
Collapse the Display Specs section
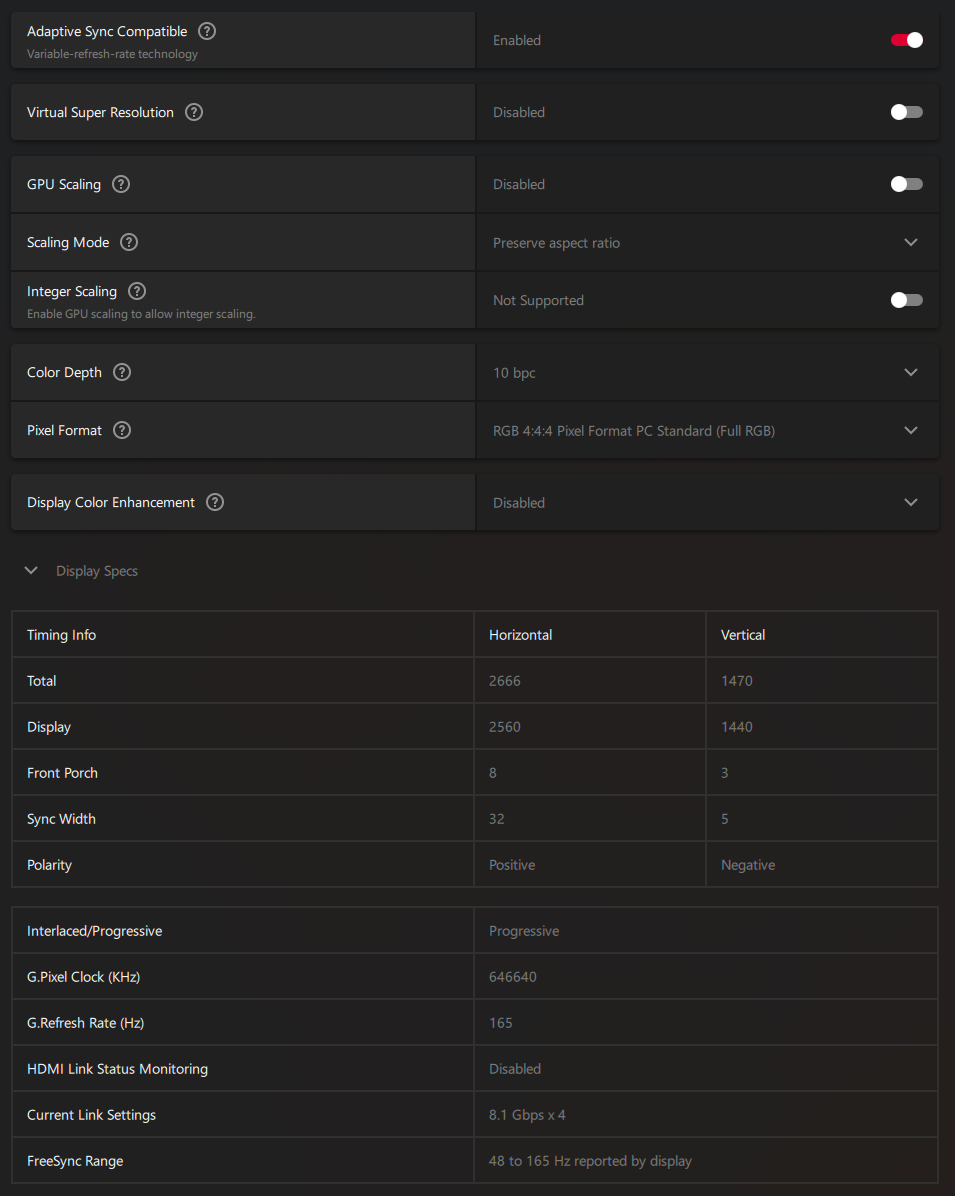point(32,570)
